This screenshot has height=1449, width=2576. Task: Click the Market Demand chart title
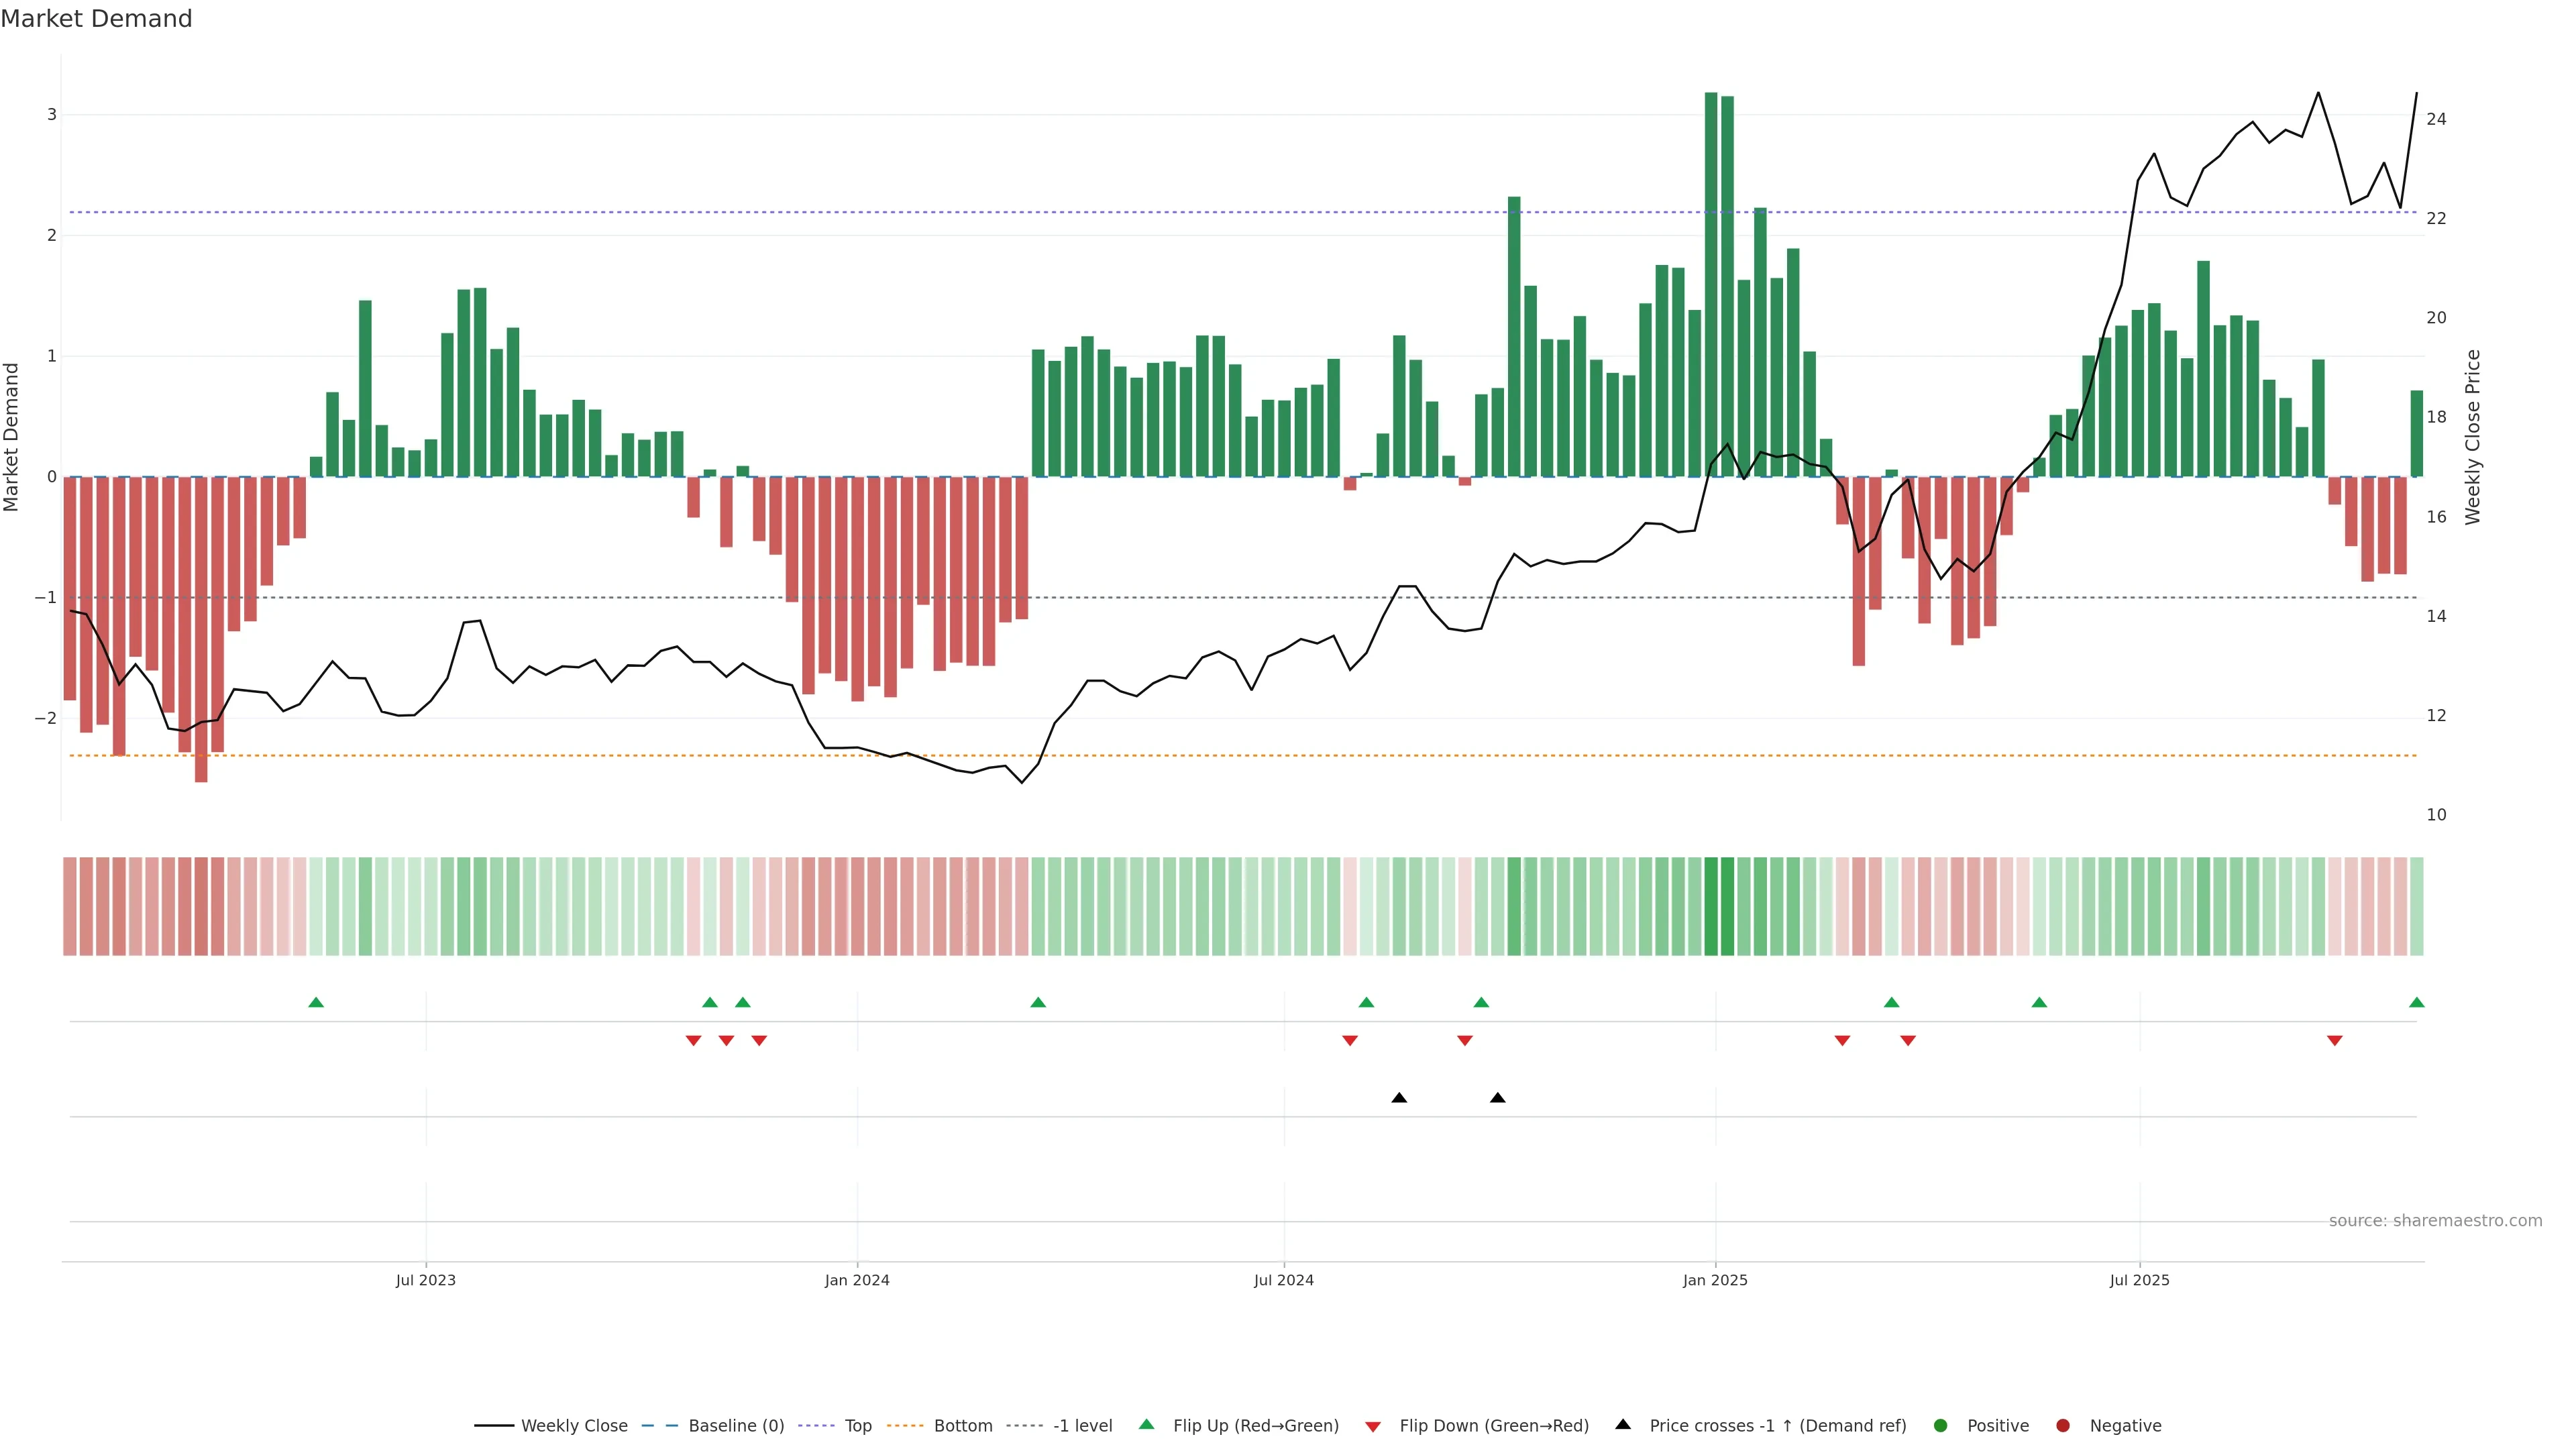pyautogui.click(x=96, y=19)
